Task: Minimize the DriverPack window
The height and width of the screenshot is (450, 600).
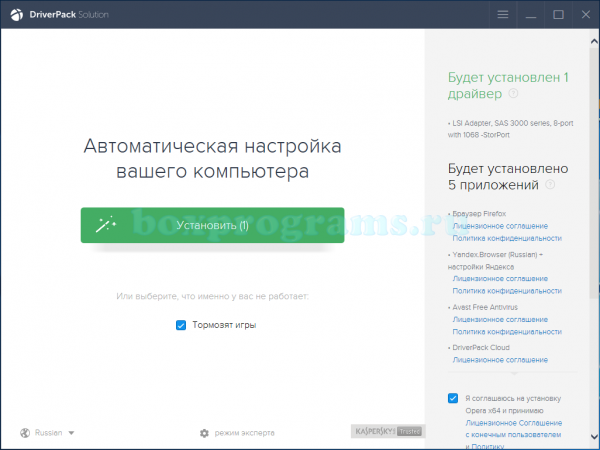Action: coord(531,15)
